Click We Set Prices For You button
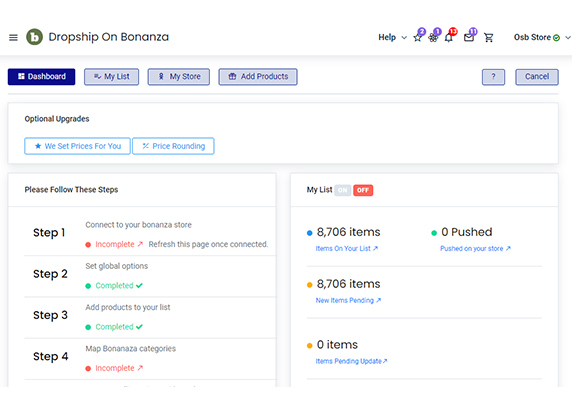 pyautogui.click(x=77, y=146)
